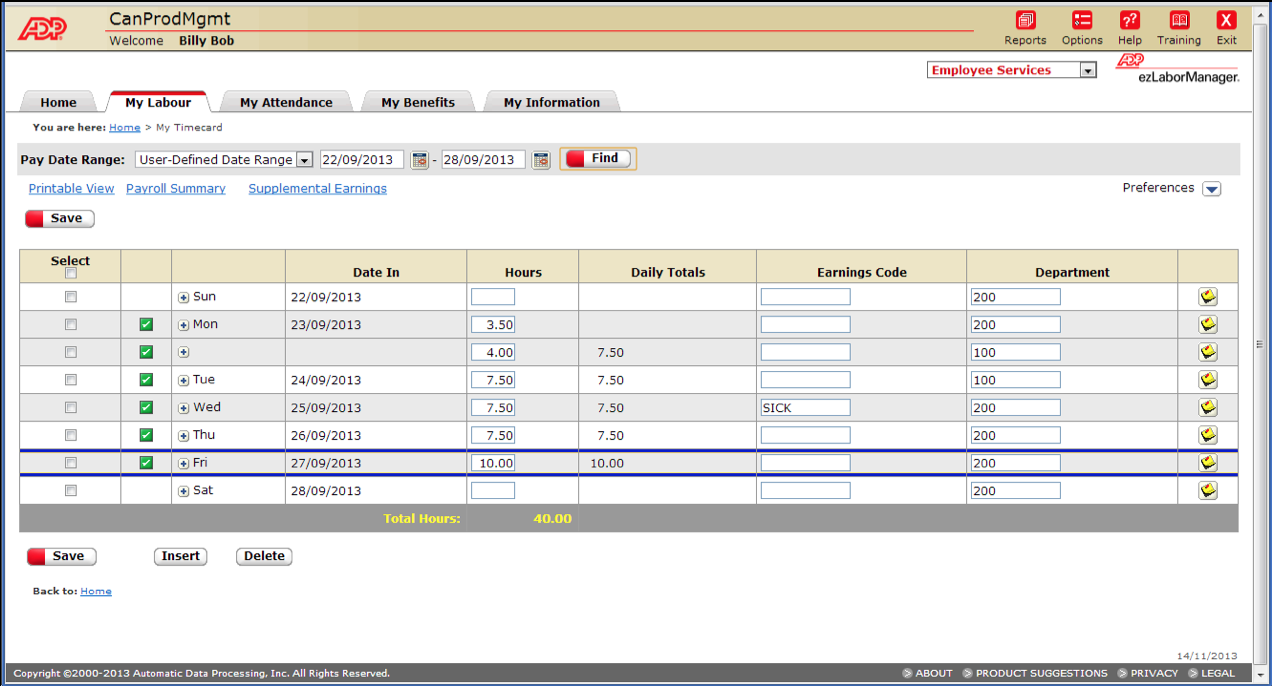Open the note icon for the Sat row

tap(1208, 491)
